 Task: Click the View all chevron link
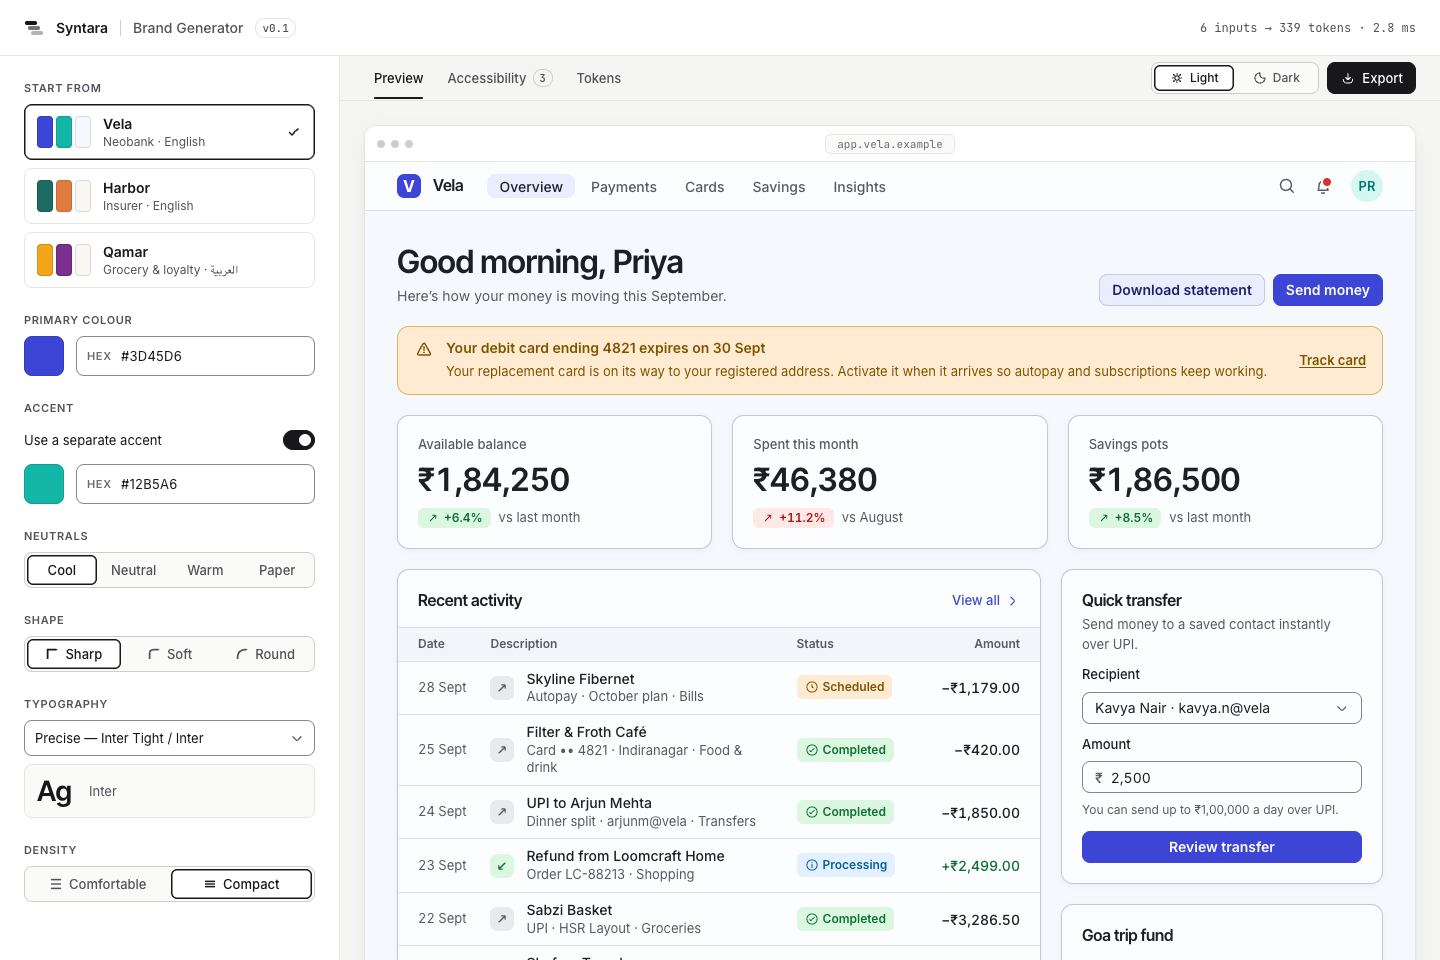985,600
